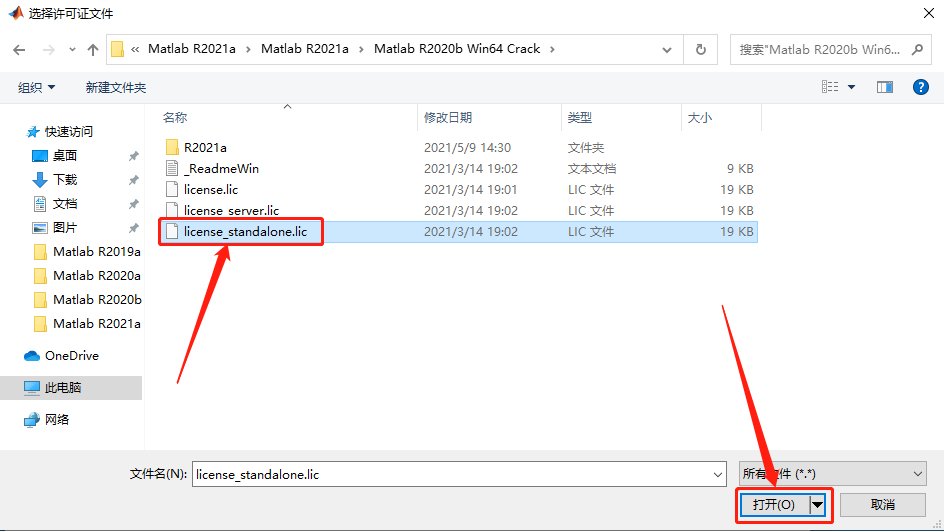Screen dimensions: 944x531
Task: Open recent locations dropdown arrow
Action: click(72, 50)
